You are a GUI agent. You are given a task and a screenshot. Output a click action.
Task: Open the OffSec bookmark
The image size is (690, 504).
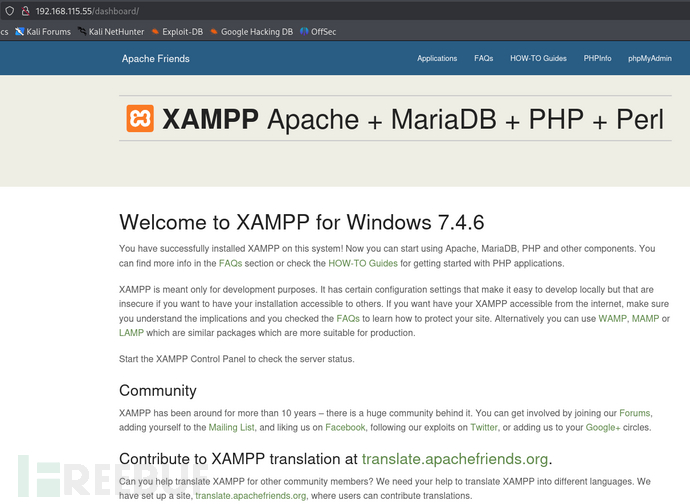318,32
